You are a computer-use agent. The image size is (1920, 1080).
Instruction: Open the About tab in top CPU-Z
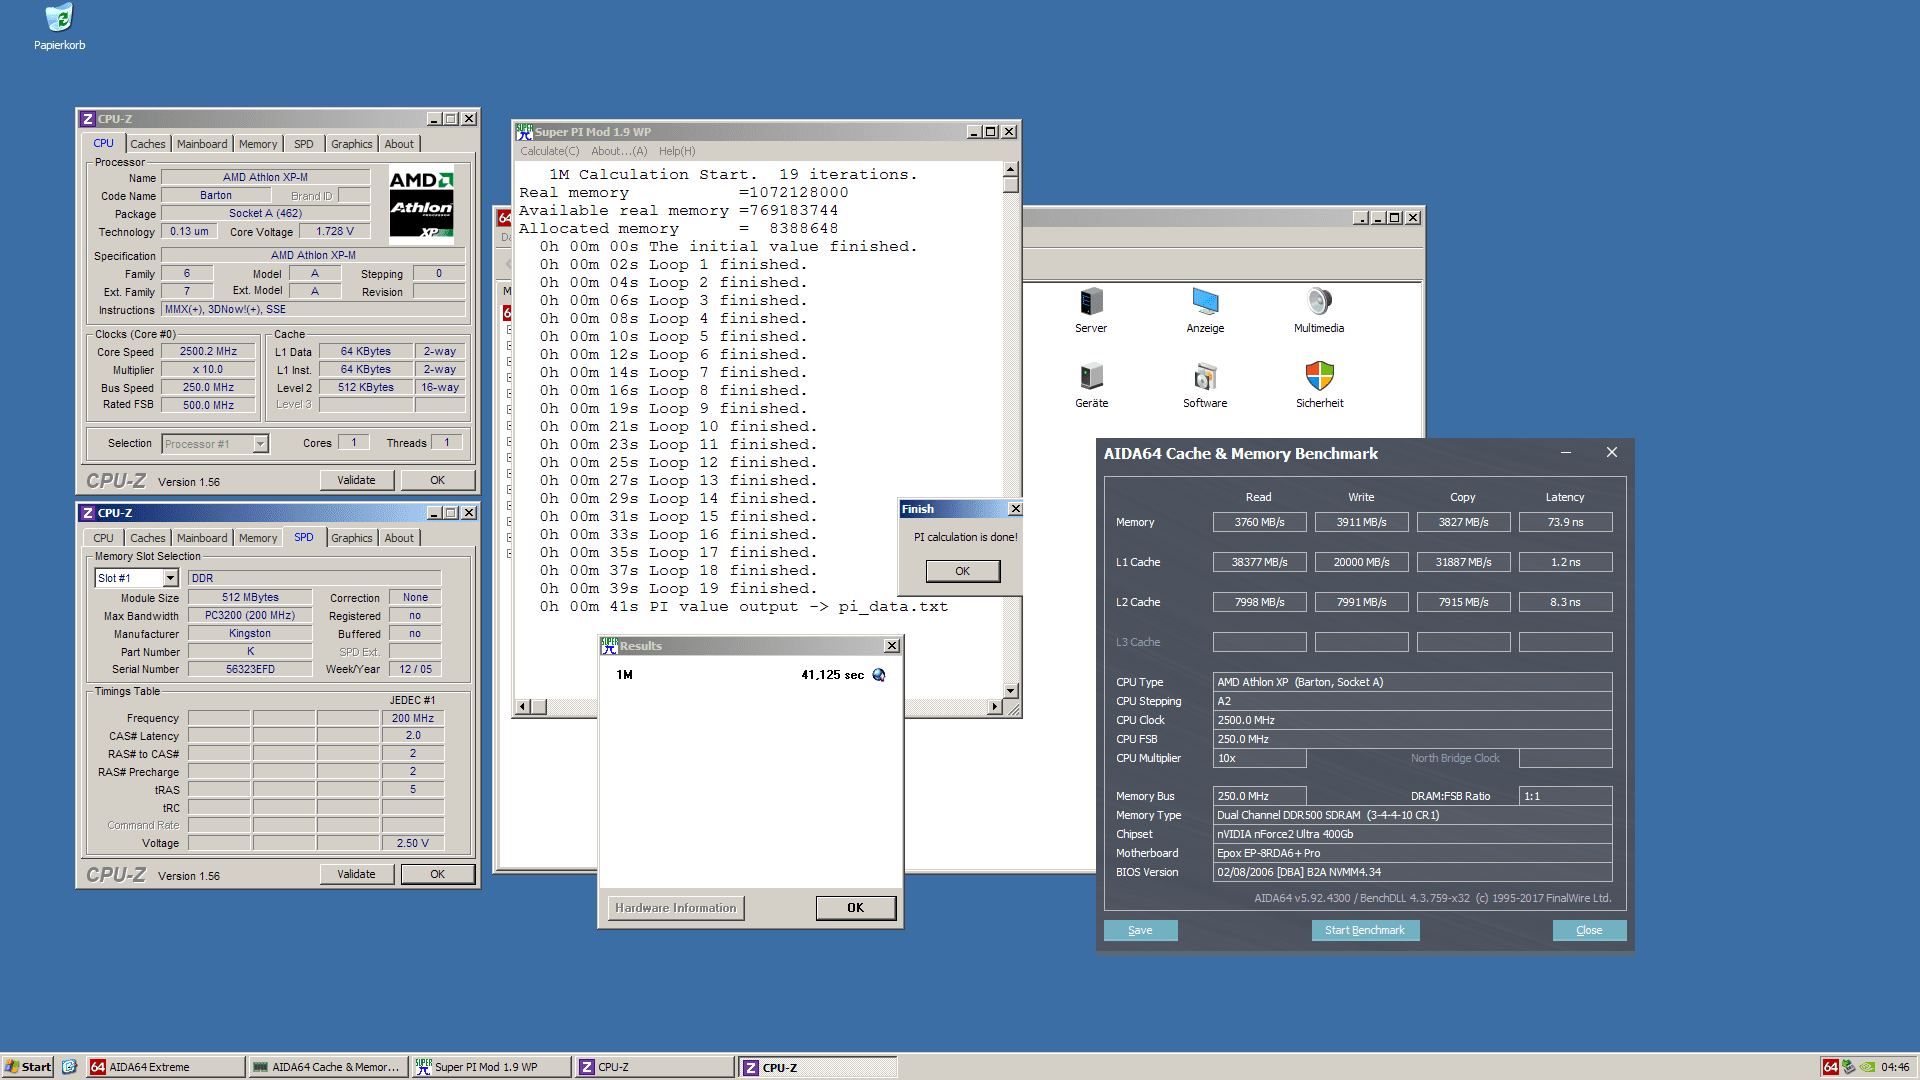pyautogui.click(x=399, y=144)
